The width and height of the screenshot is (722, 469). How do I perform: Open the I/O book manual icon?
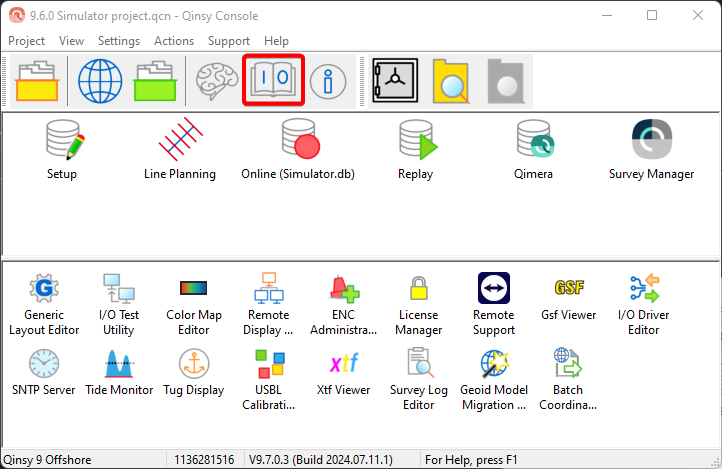point(273,80)
